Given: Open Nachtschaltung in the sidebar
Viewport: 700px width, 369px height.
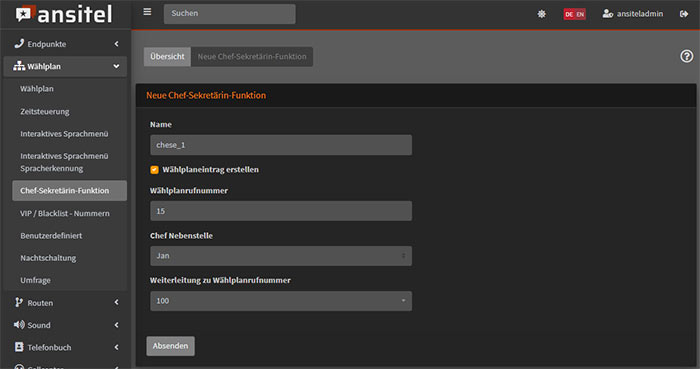Looking at the screenshot, I should click(48, 258).
